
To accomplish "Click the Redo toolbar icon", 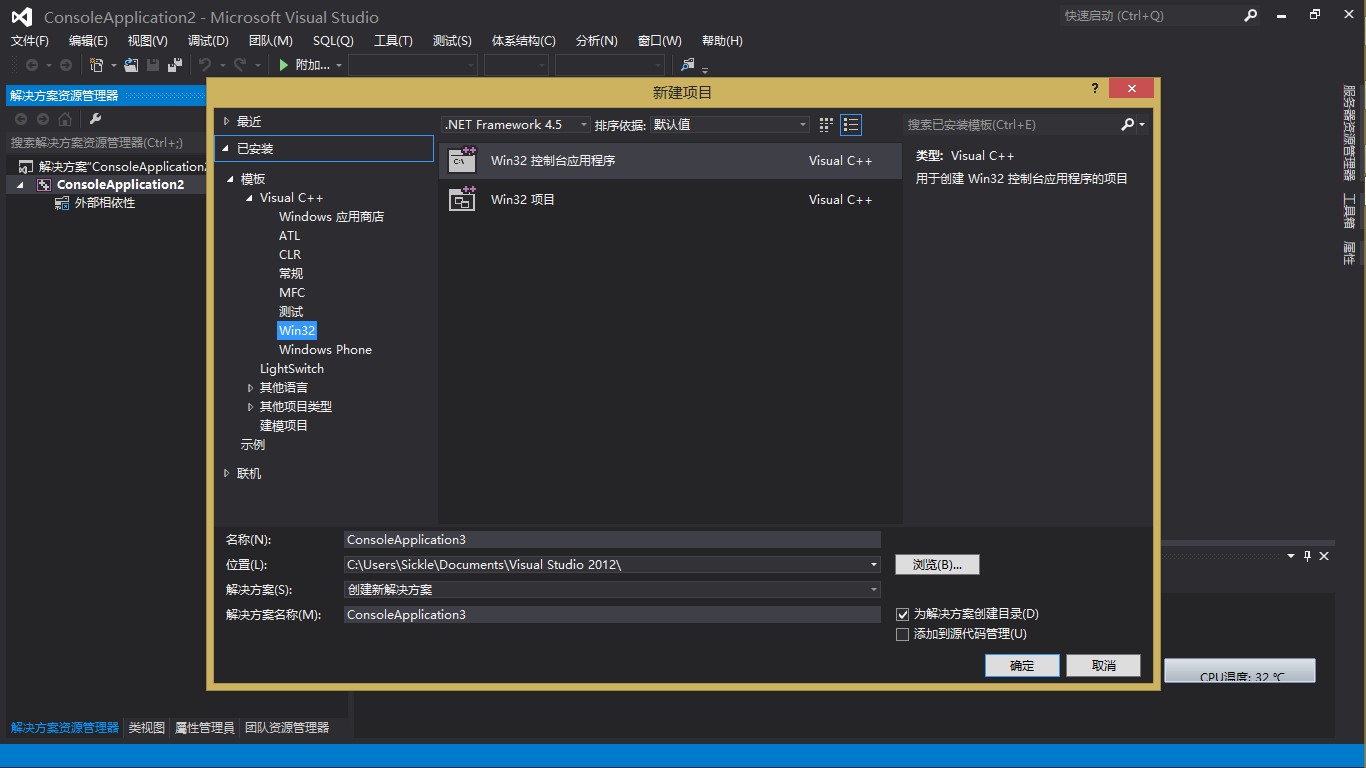I will [x=240, y=65].
